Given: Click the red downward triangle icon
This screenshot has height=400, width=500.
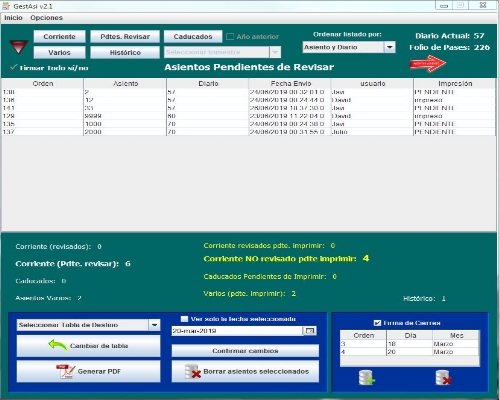Looking at the screenshot, I should tap(19, 47).
